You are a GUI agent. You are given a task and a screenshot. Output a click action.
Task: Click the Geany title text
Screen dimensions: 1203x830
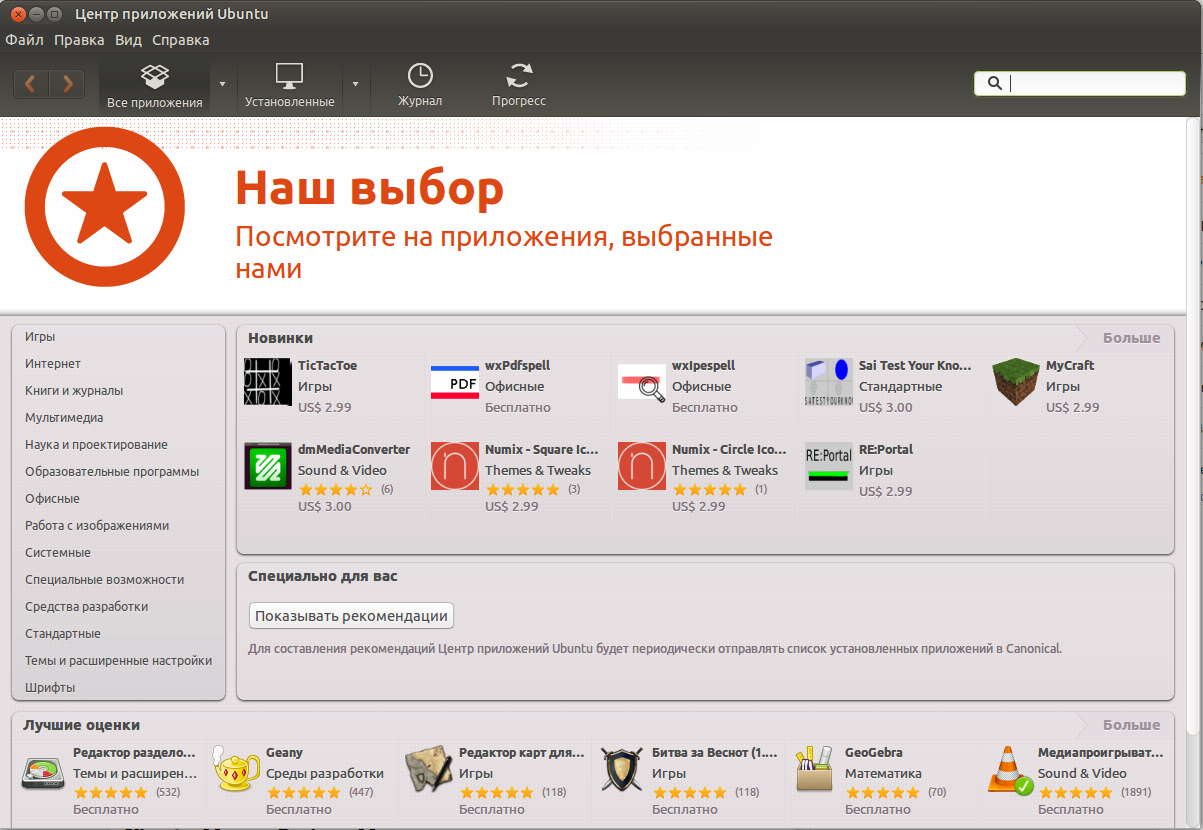(284, 753)
